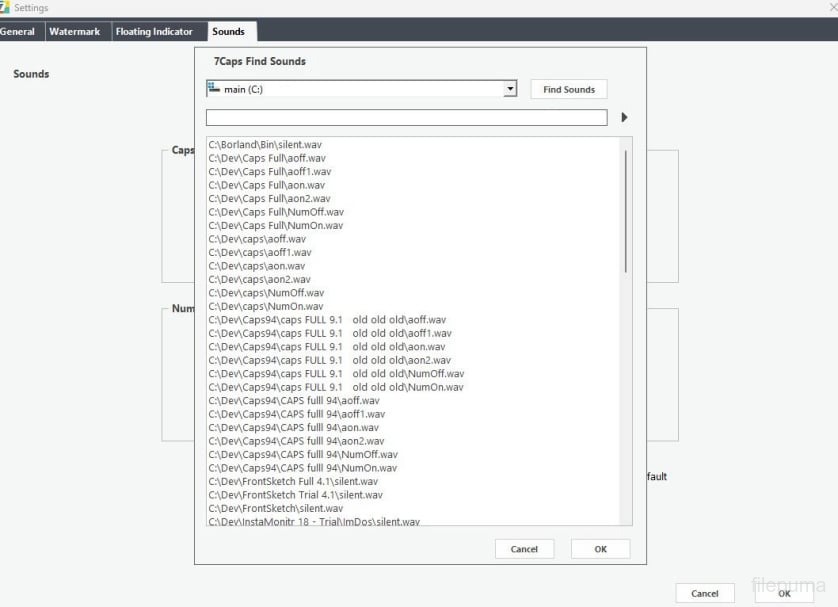This screenshot has width=838, height=607.
Task: Open the Watermark tab
Action: click(75, 32)
